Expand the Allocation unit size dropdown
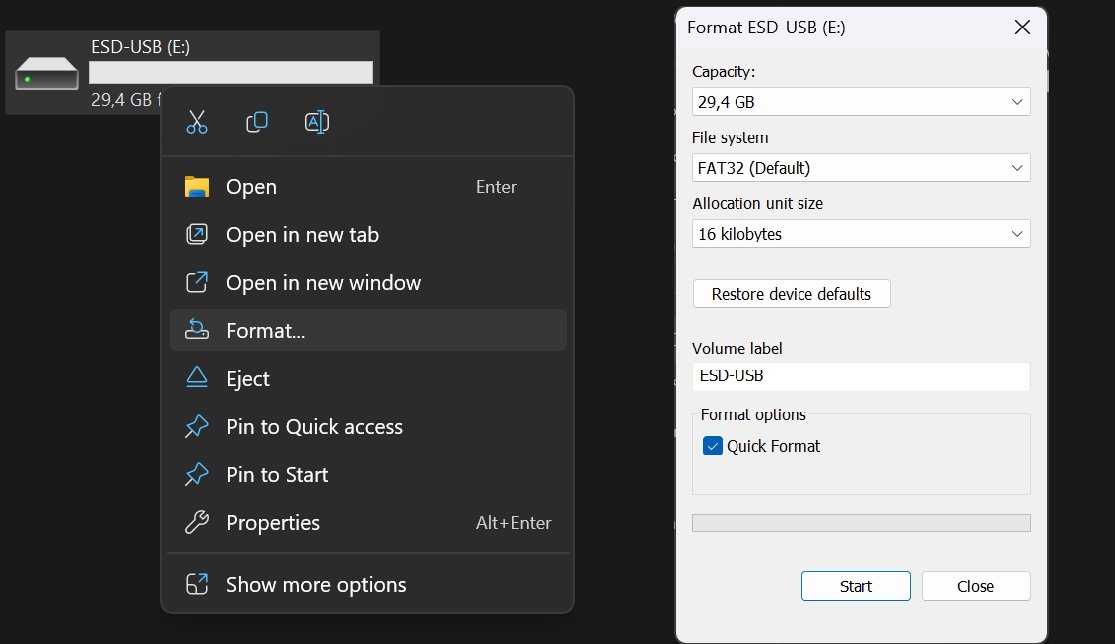This screenshot has width=1115, height=644. point(861,234)
